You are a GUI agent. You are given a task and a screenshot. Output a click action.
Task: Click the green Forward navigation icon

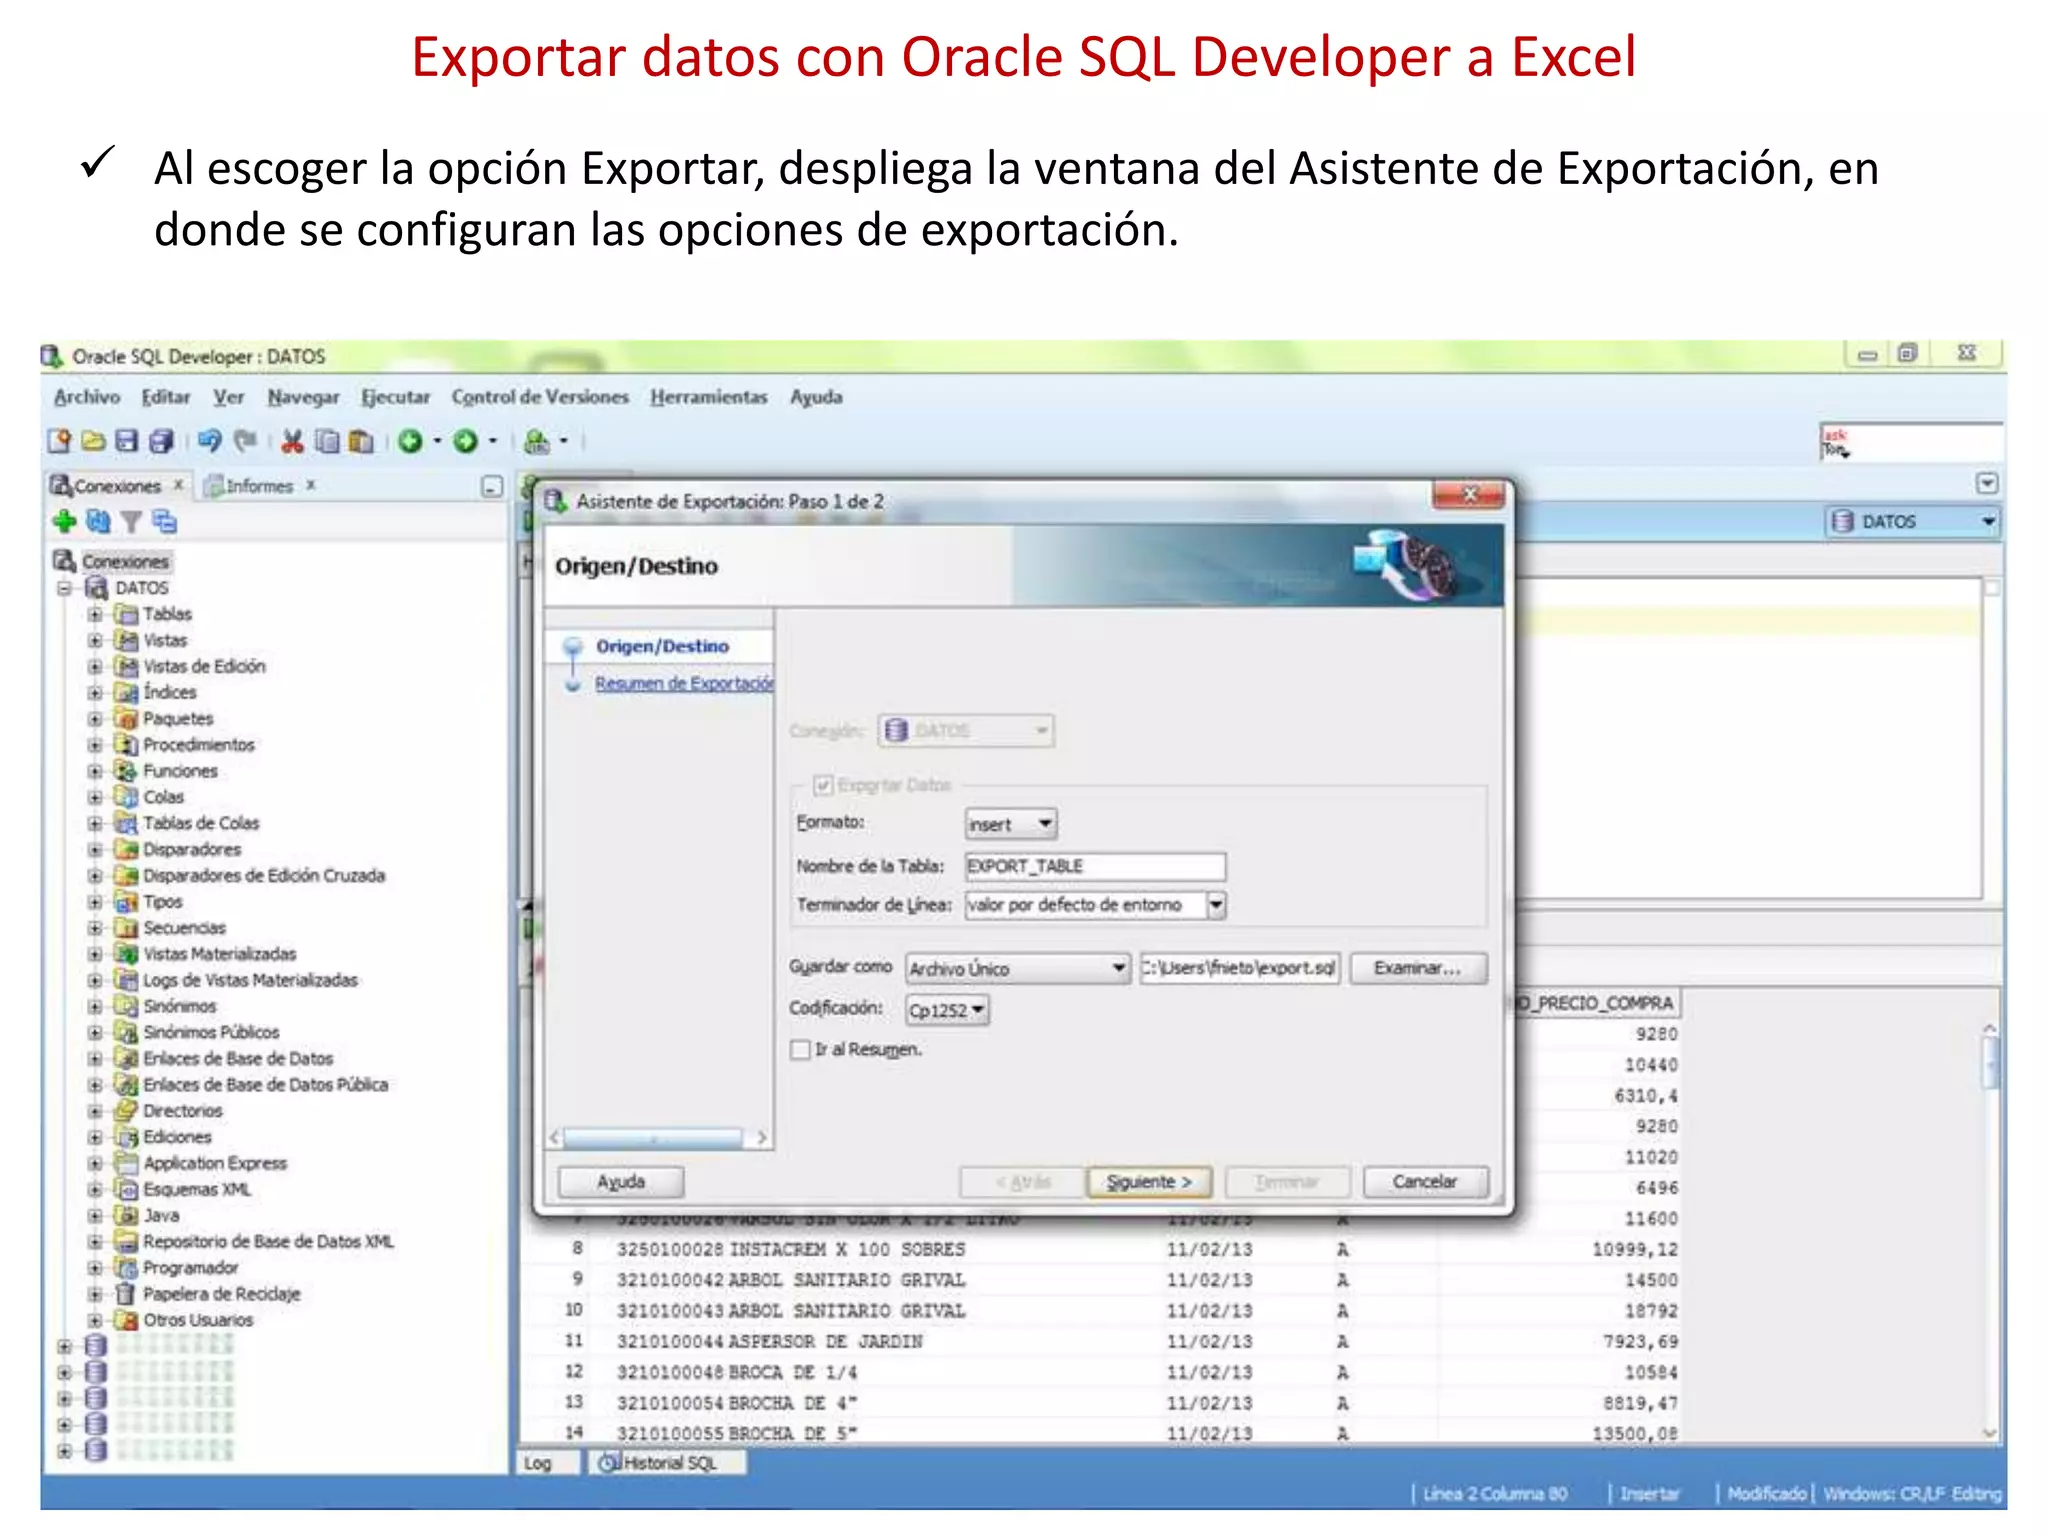tap(466, 441)
